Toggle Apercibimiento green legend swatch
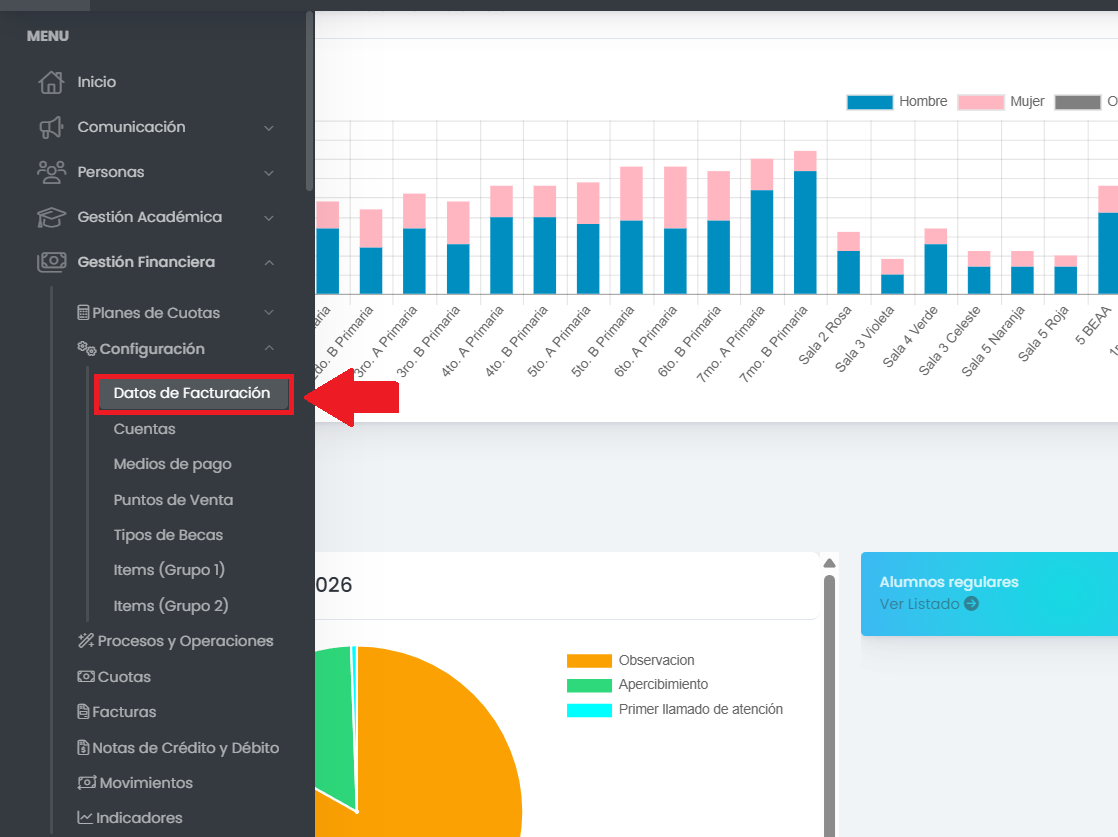 tap(589, 685)
